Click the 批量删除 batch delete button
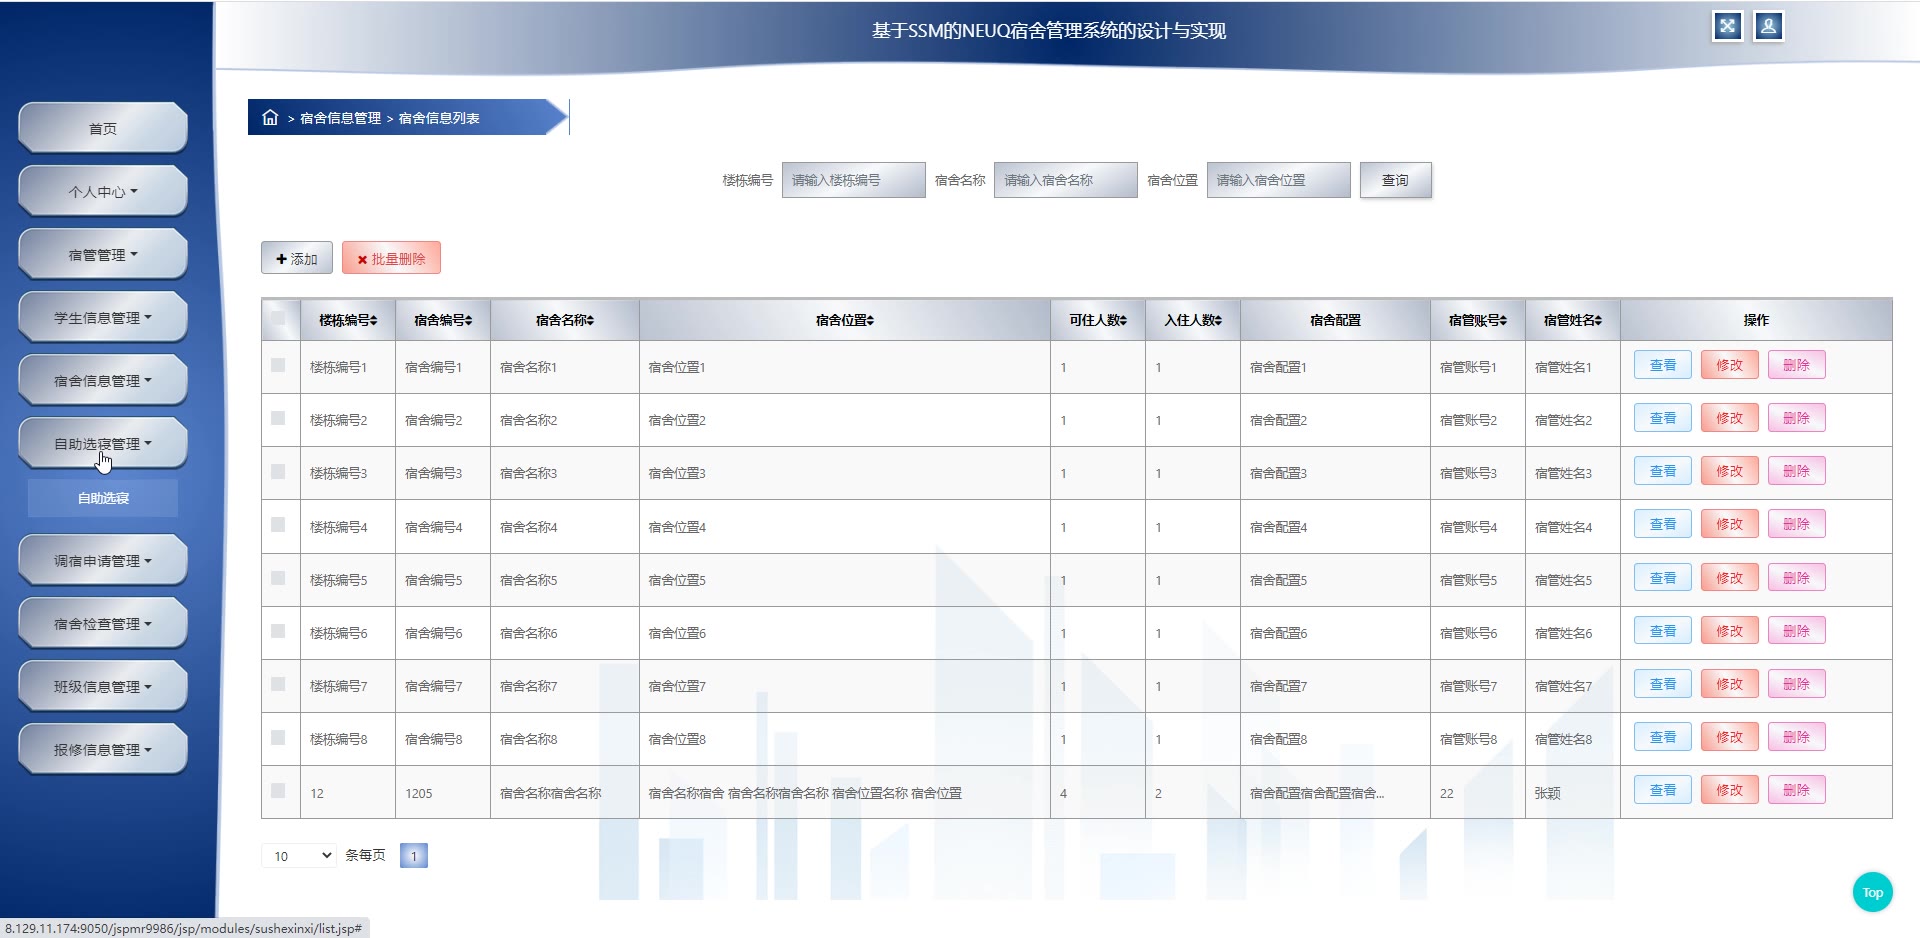Image resolution: width=1920 pixels, height=938 pixels. click(x=391, y=258)
